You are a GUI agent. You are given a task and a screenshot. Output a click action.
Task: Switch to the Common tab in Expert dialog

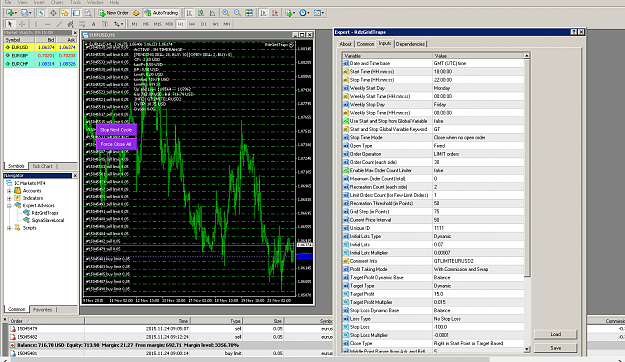point(365,44)
